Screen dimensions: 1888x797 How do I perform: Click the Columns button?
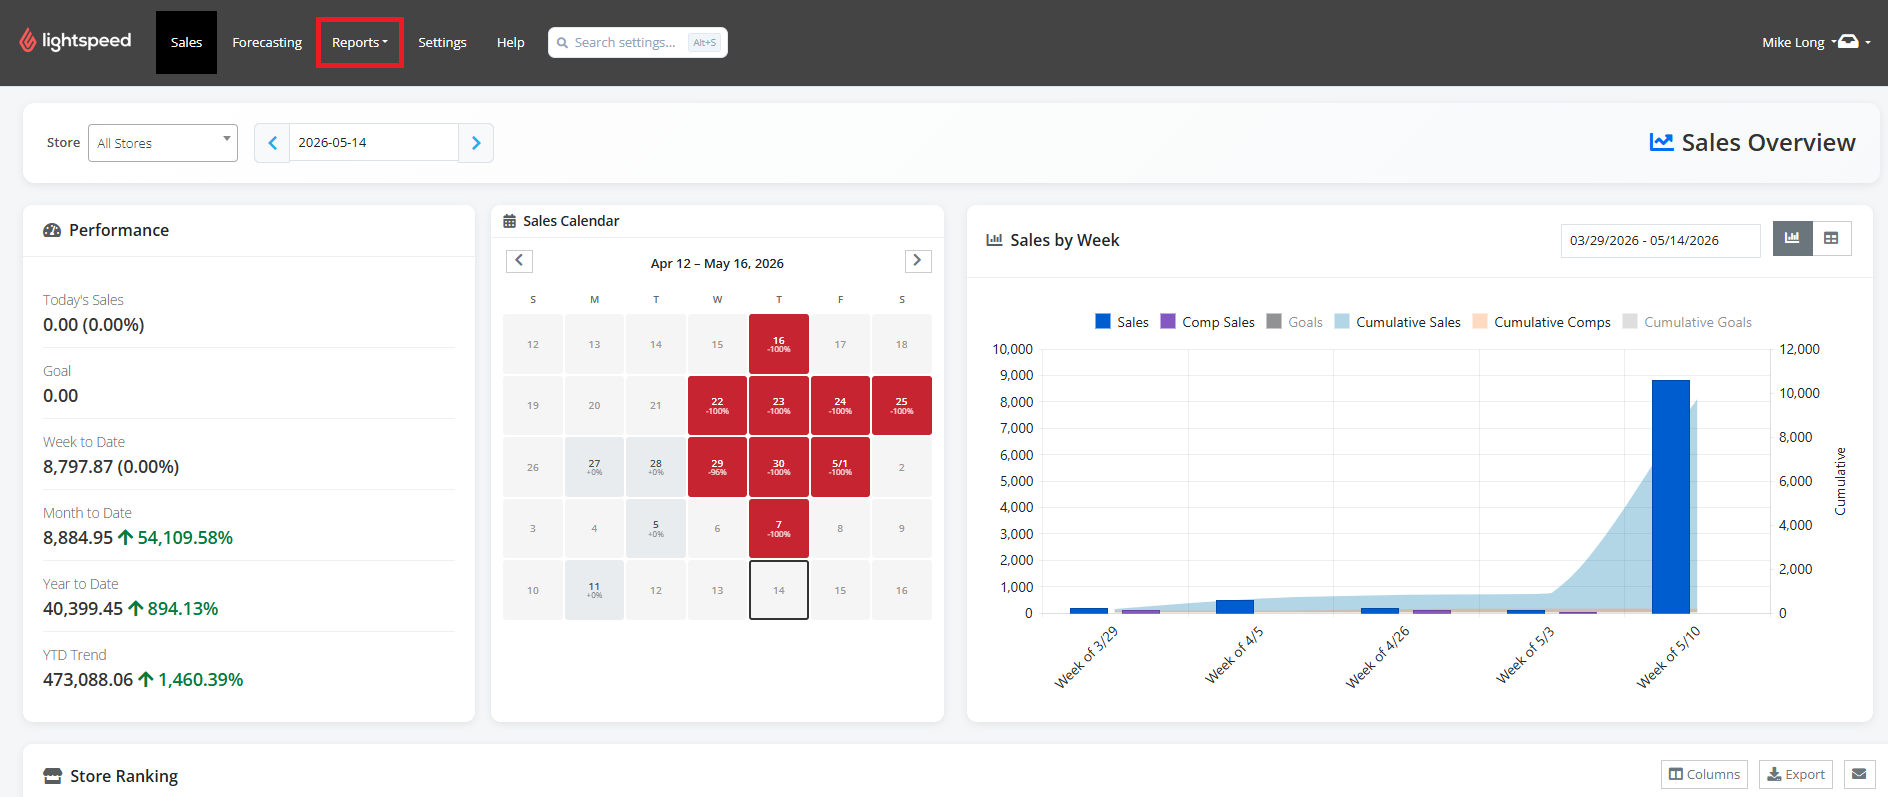click(x=1704, y=774)
